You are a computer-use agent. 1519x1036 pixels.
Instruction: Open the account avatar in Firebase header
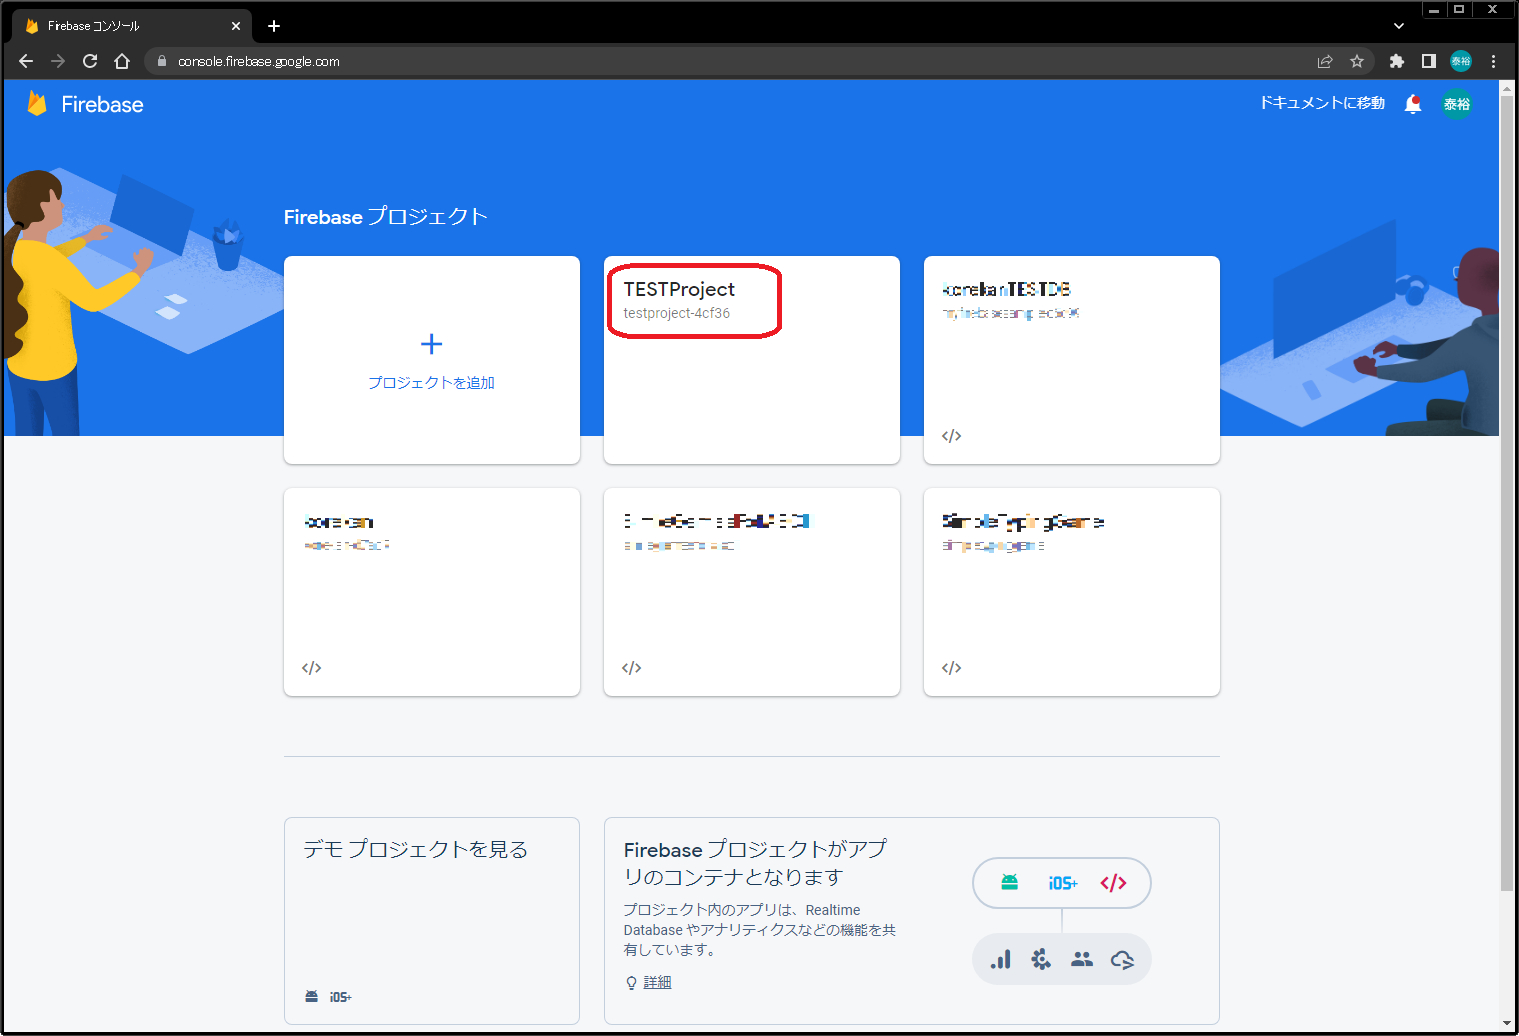coord(1457,104)
